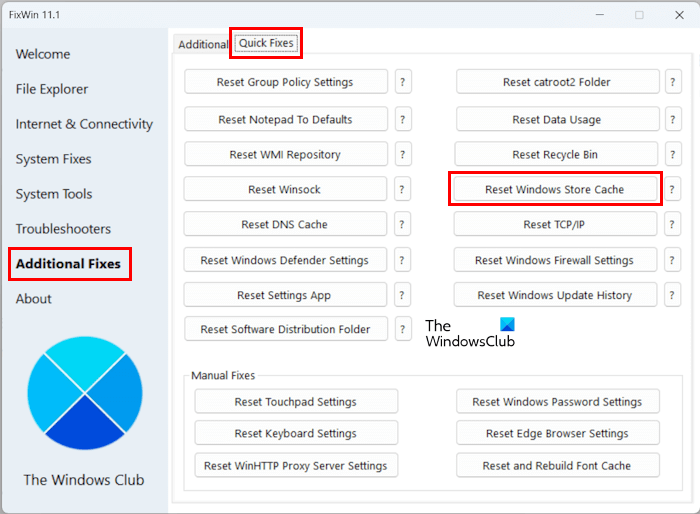Click the help icon beside Reset Group Policy Settings
This screenshot has height=514, width=700.
(x=403, y=82)
